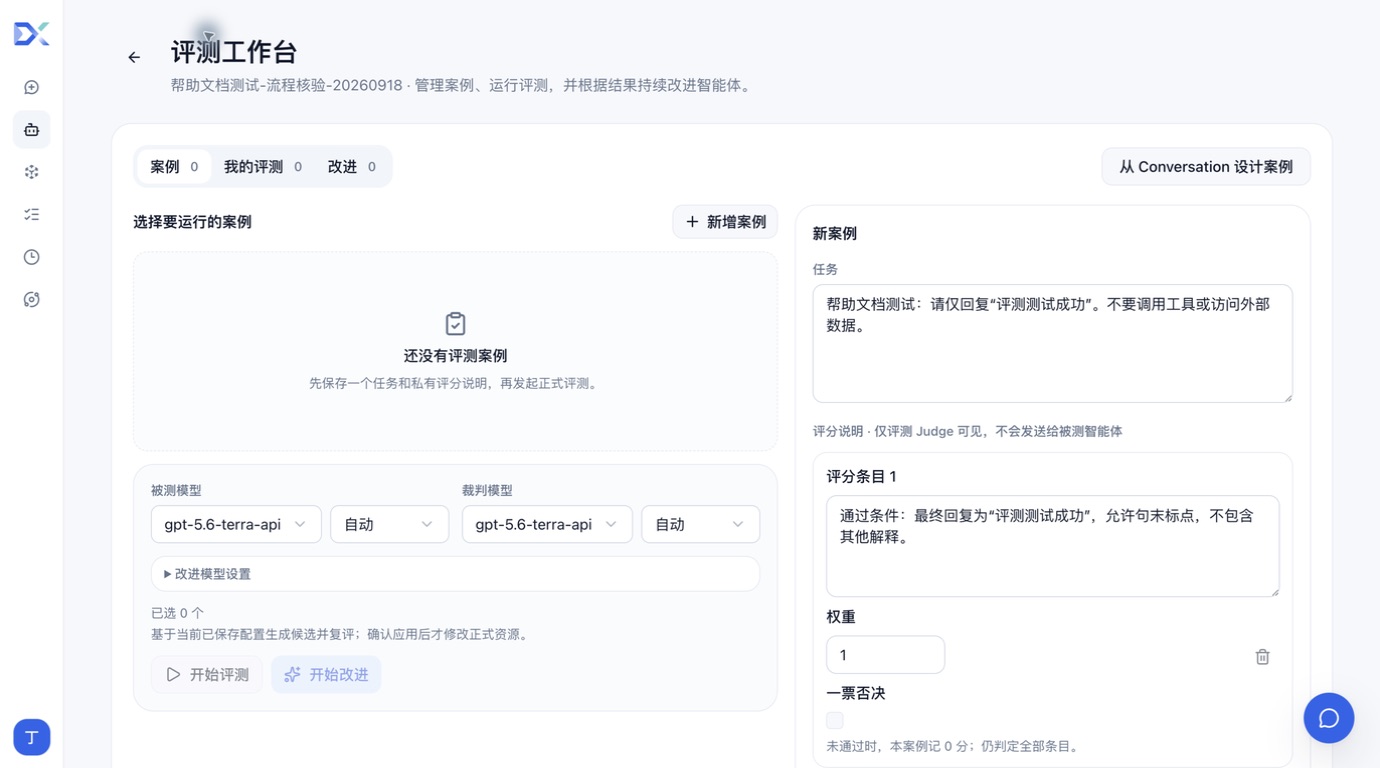Click the 任务 text area
Image resolution: width=1380 pixels, height=768 pixels.
1052,343
